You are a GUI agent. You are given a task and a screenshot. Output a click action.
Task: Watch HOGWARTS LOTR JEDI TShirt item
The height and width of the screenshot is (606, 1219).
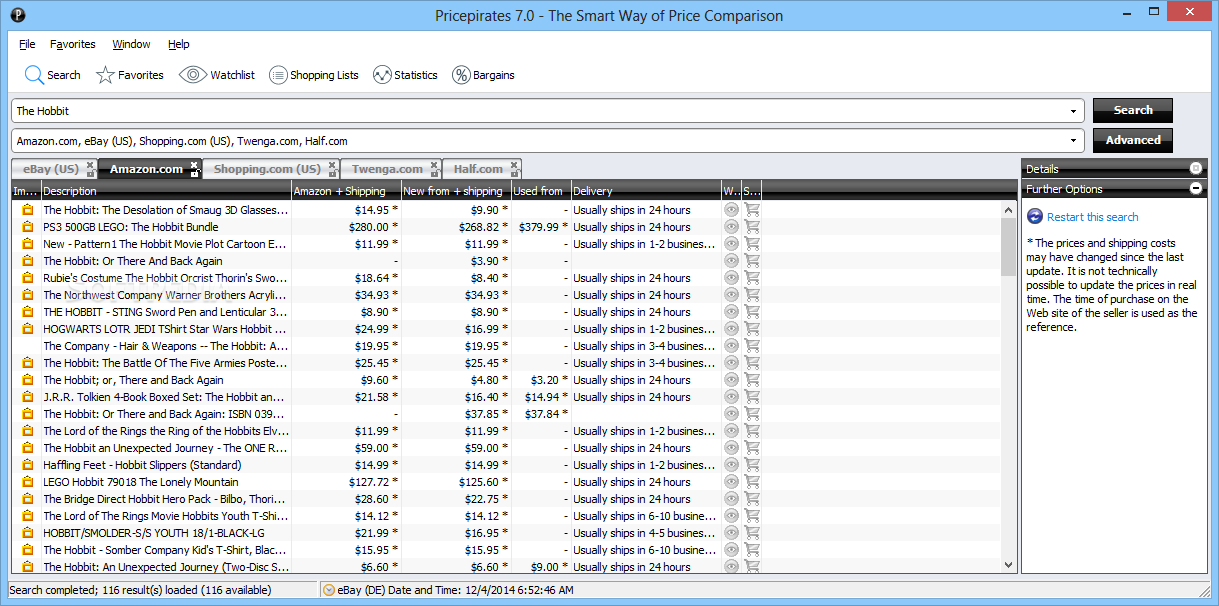pos(731,329)
